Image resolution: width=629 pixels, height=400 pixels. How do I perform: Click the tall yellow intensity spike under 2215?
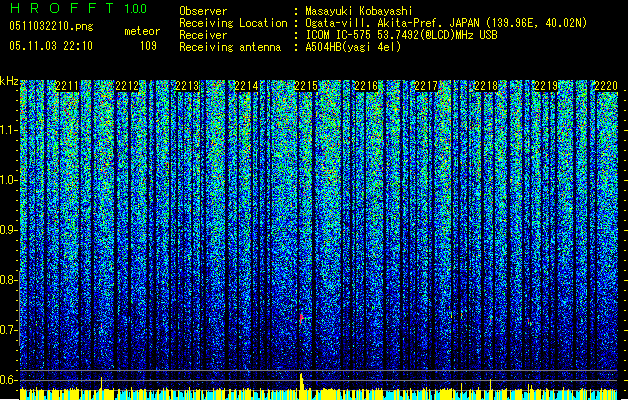(x=302, y=382)
